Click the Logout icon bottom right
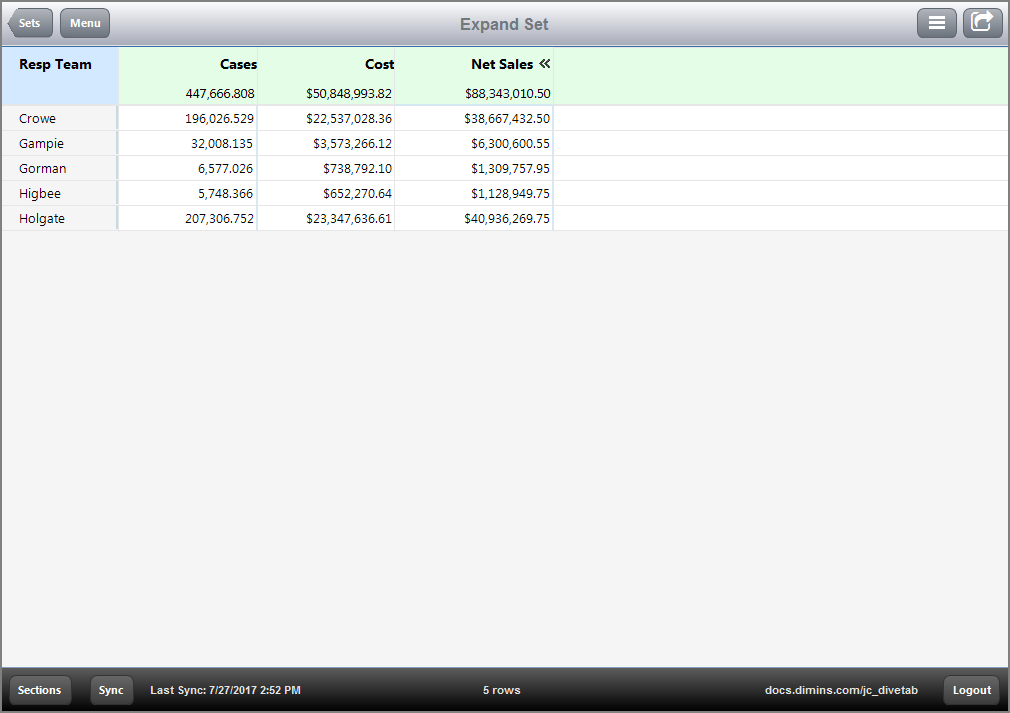This screenshot has height=713, width=1010. pyautogui.click(x=970, y=690)
